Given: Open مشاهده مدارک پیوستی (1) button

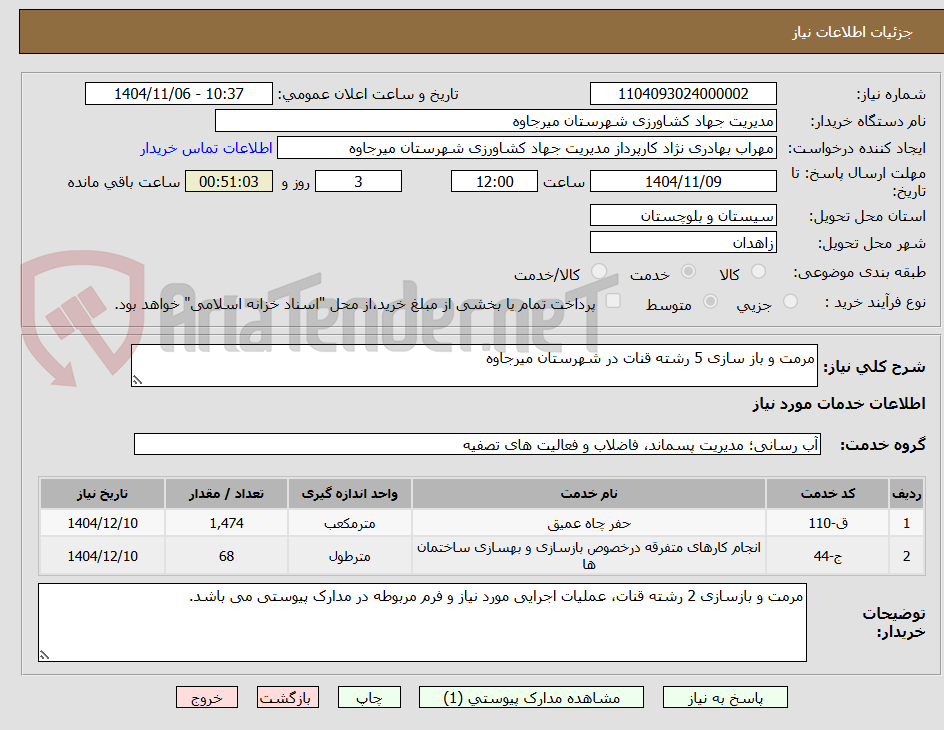Looking at the screenshot, I should pos(531,698).
